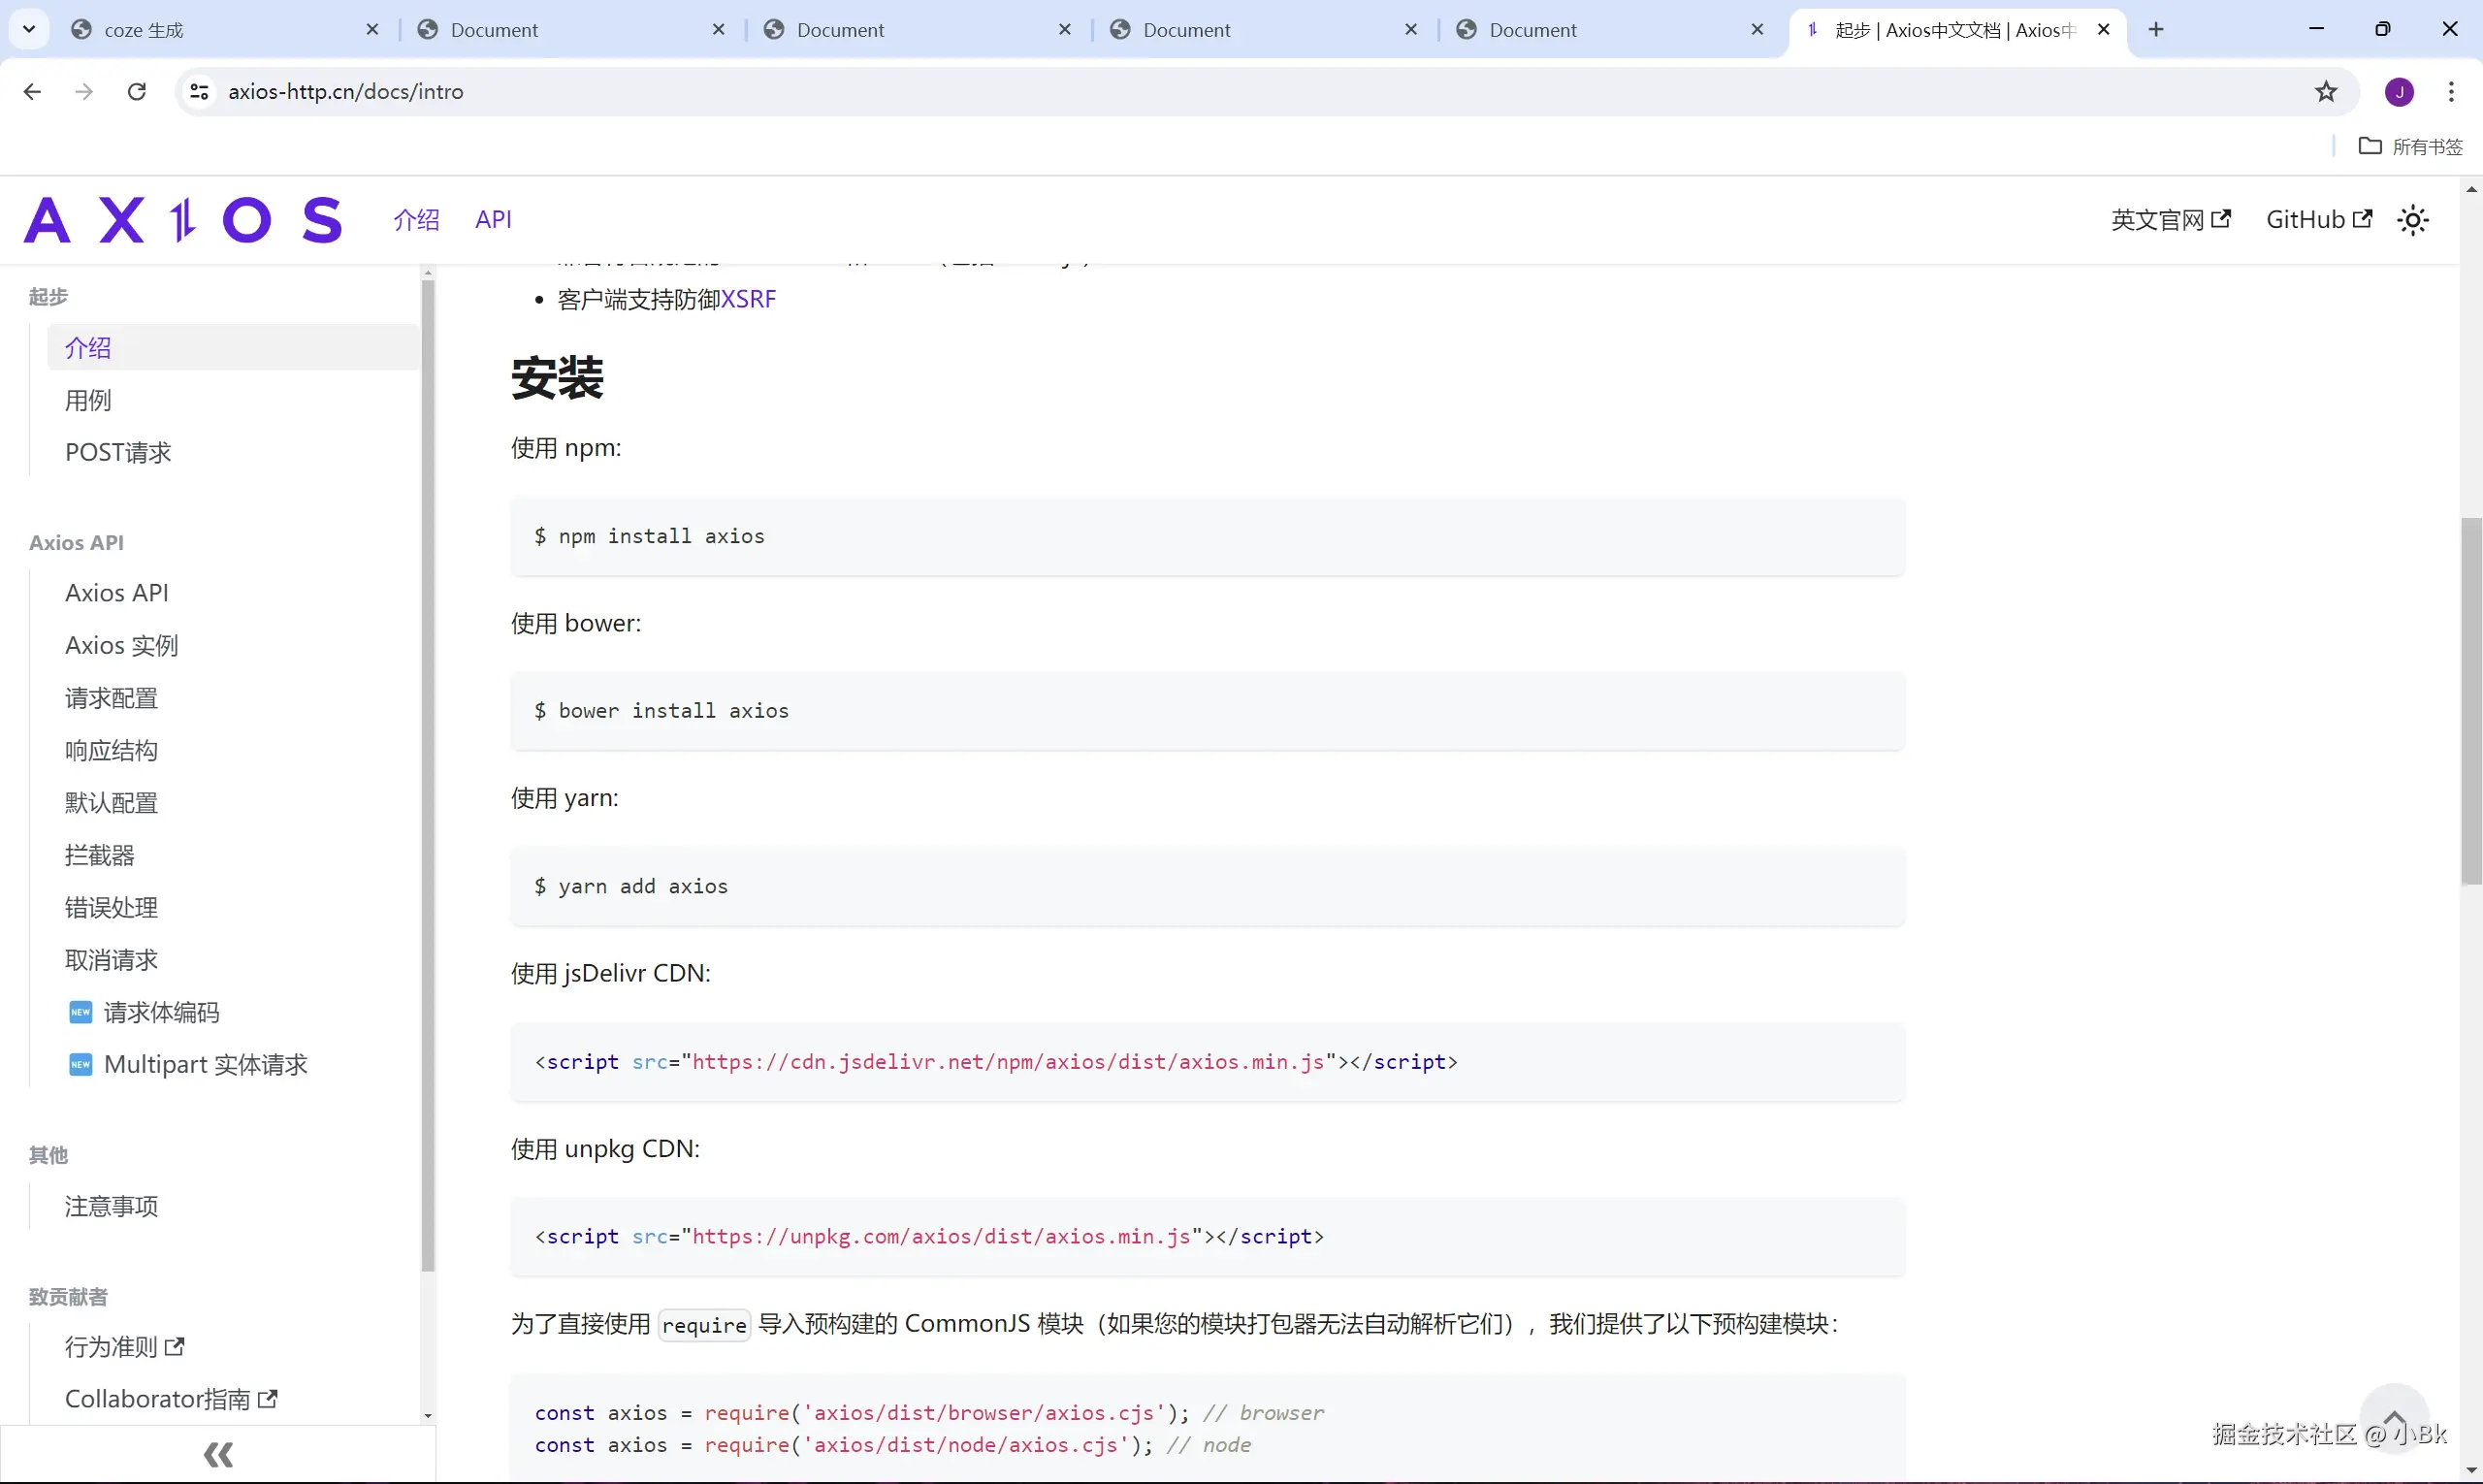Click the AXIOS logo
The height and width of the screenshot is (1484, 2483).
click(183, 220)
